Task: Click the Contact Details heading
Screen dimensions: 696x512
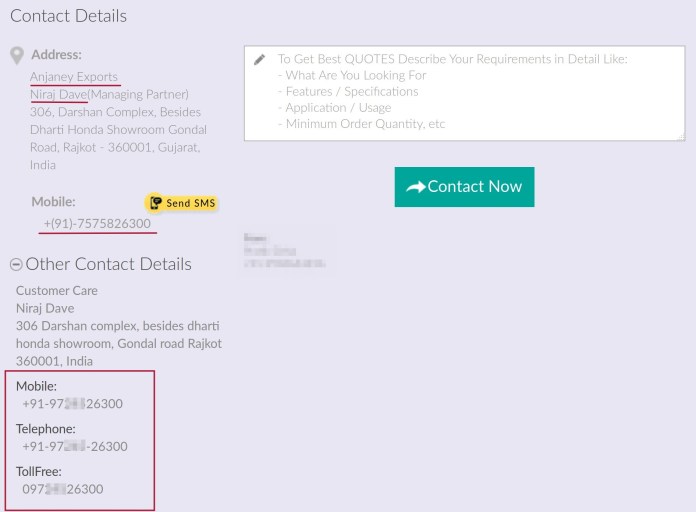Action: point(68,16)
